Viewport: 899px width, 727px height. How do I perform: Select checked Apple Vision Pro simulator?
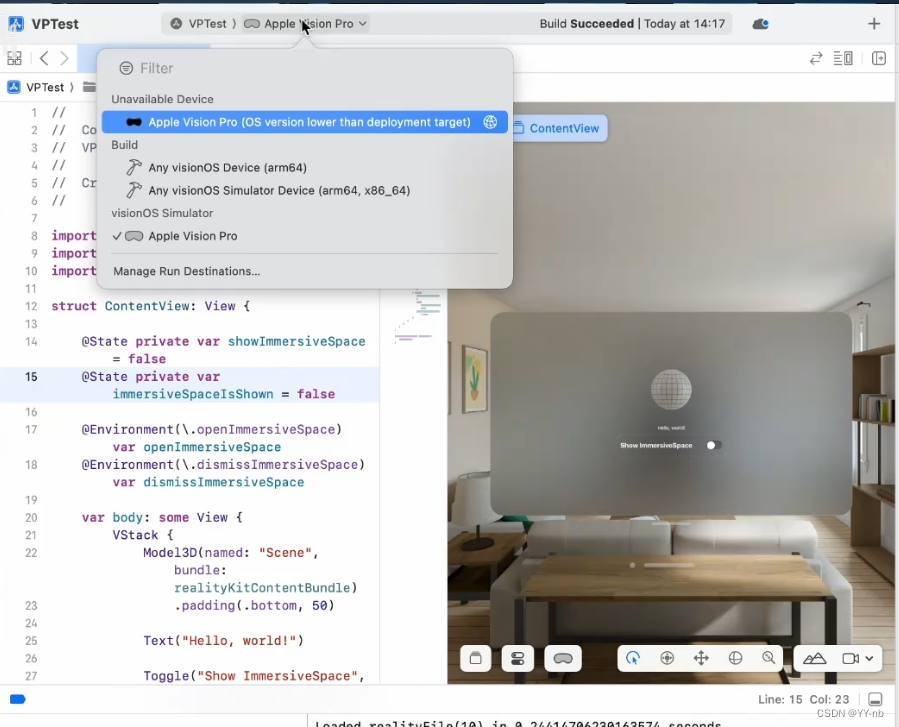pyautogui.click(x=304, y=236)
